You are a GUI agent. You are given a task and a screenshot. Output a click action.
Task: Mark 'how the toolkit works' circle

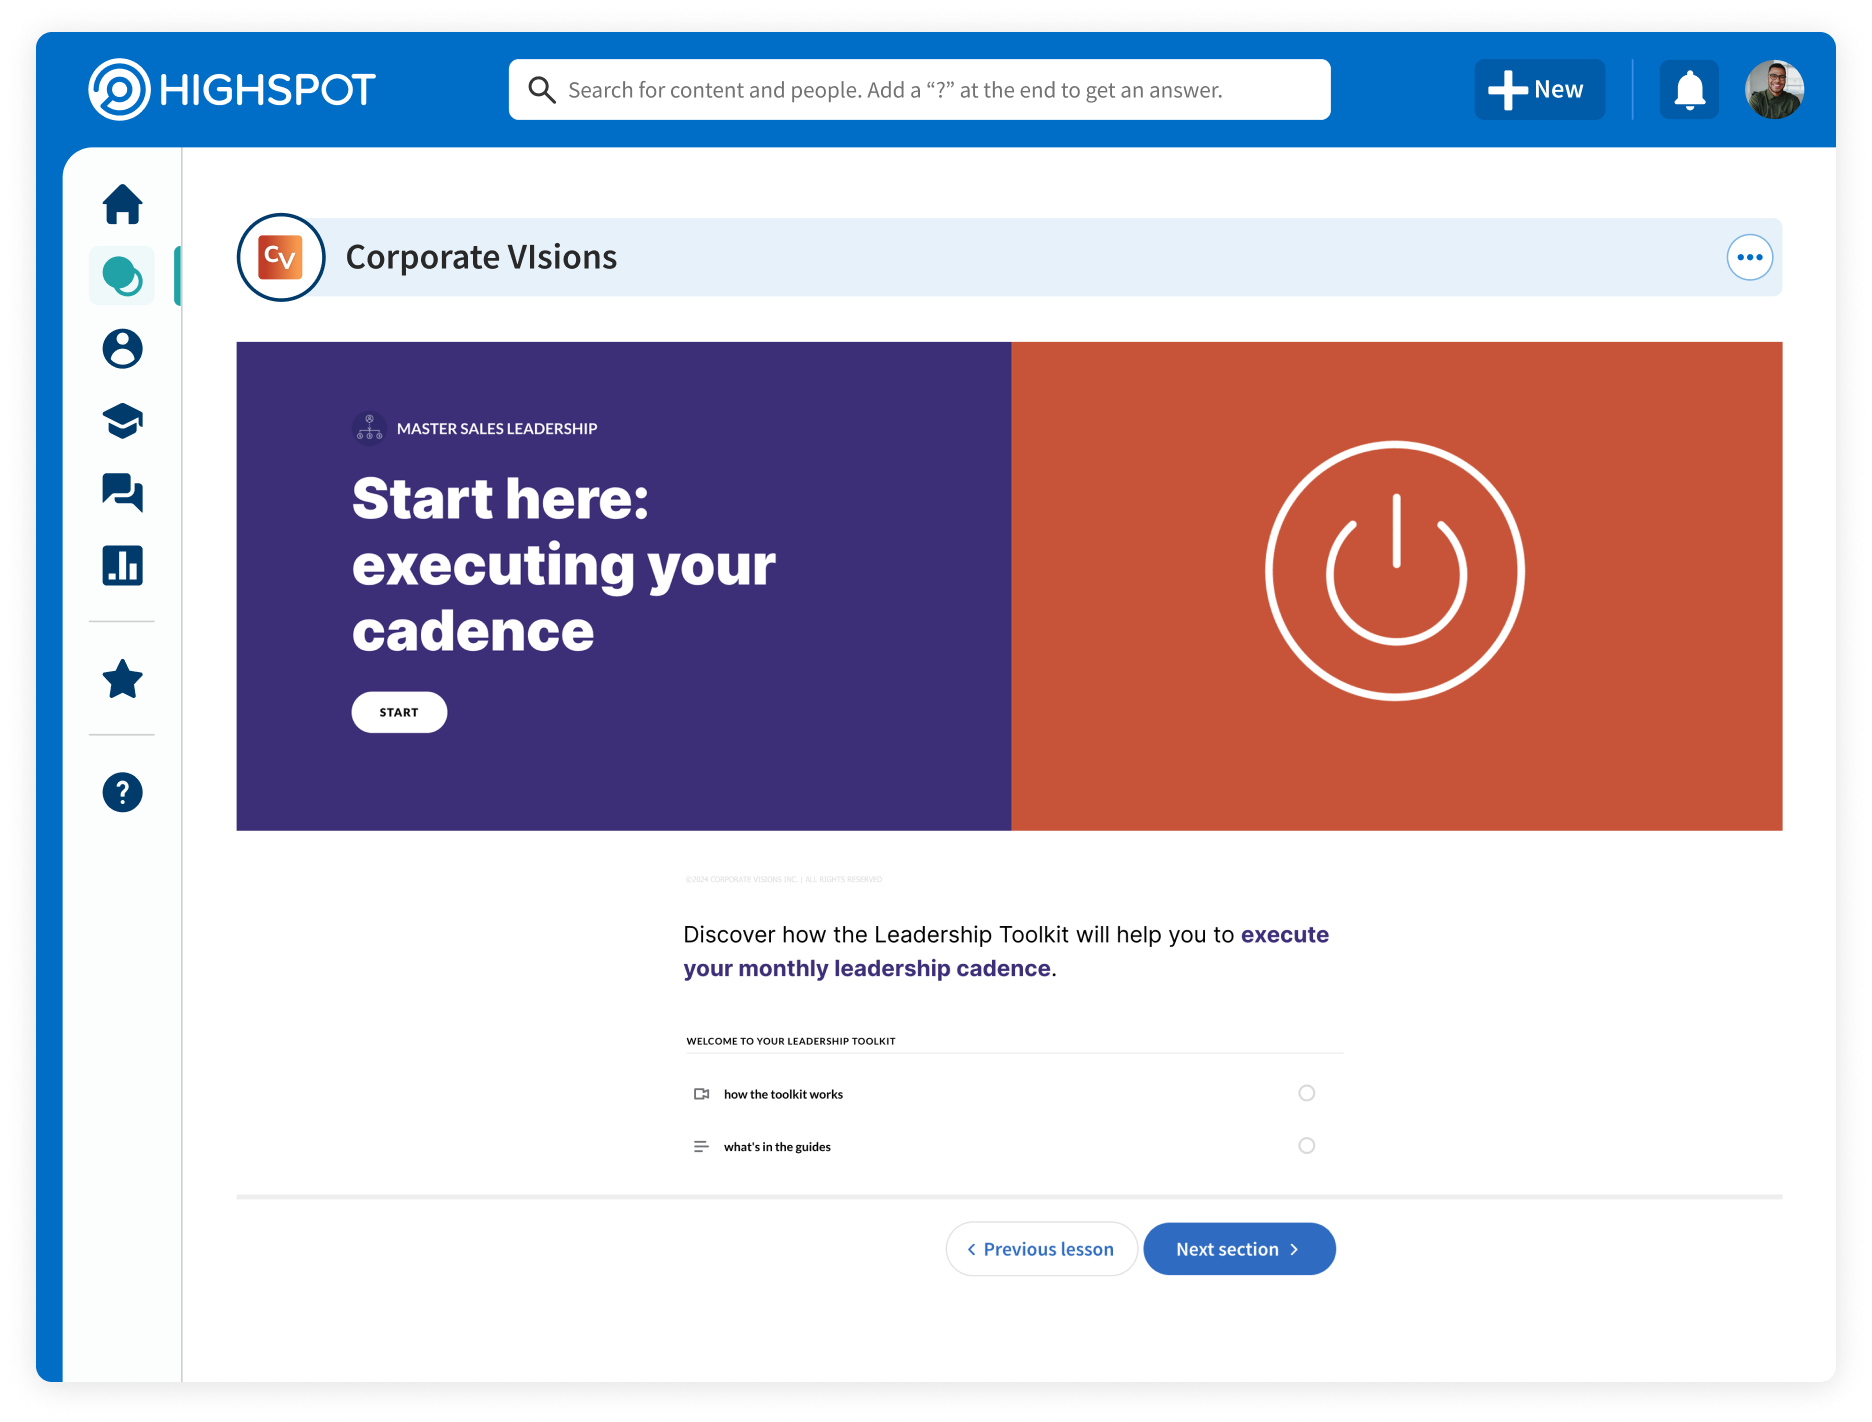point(1306,1093)
